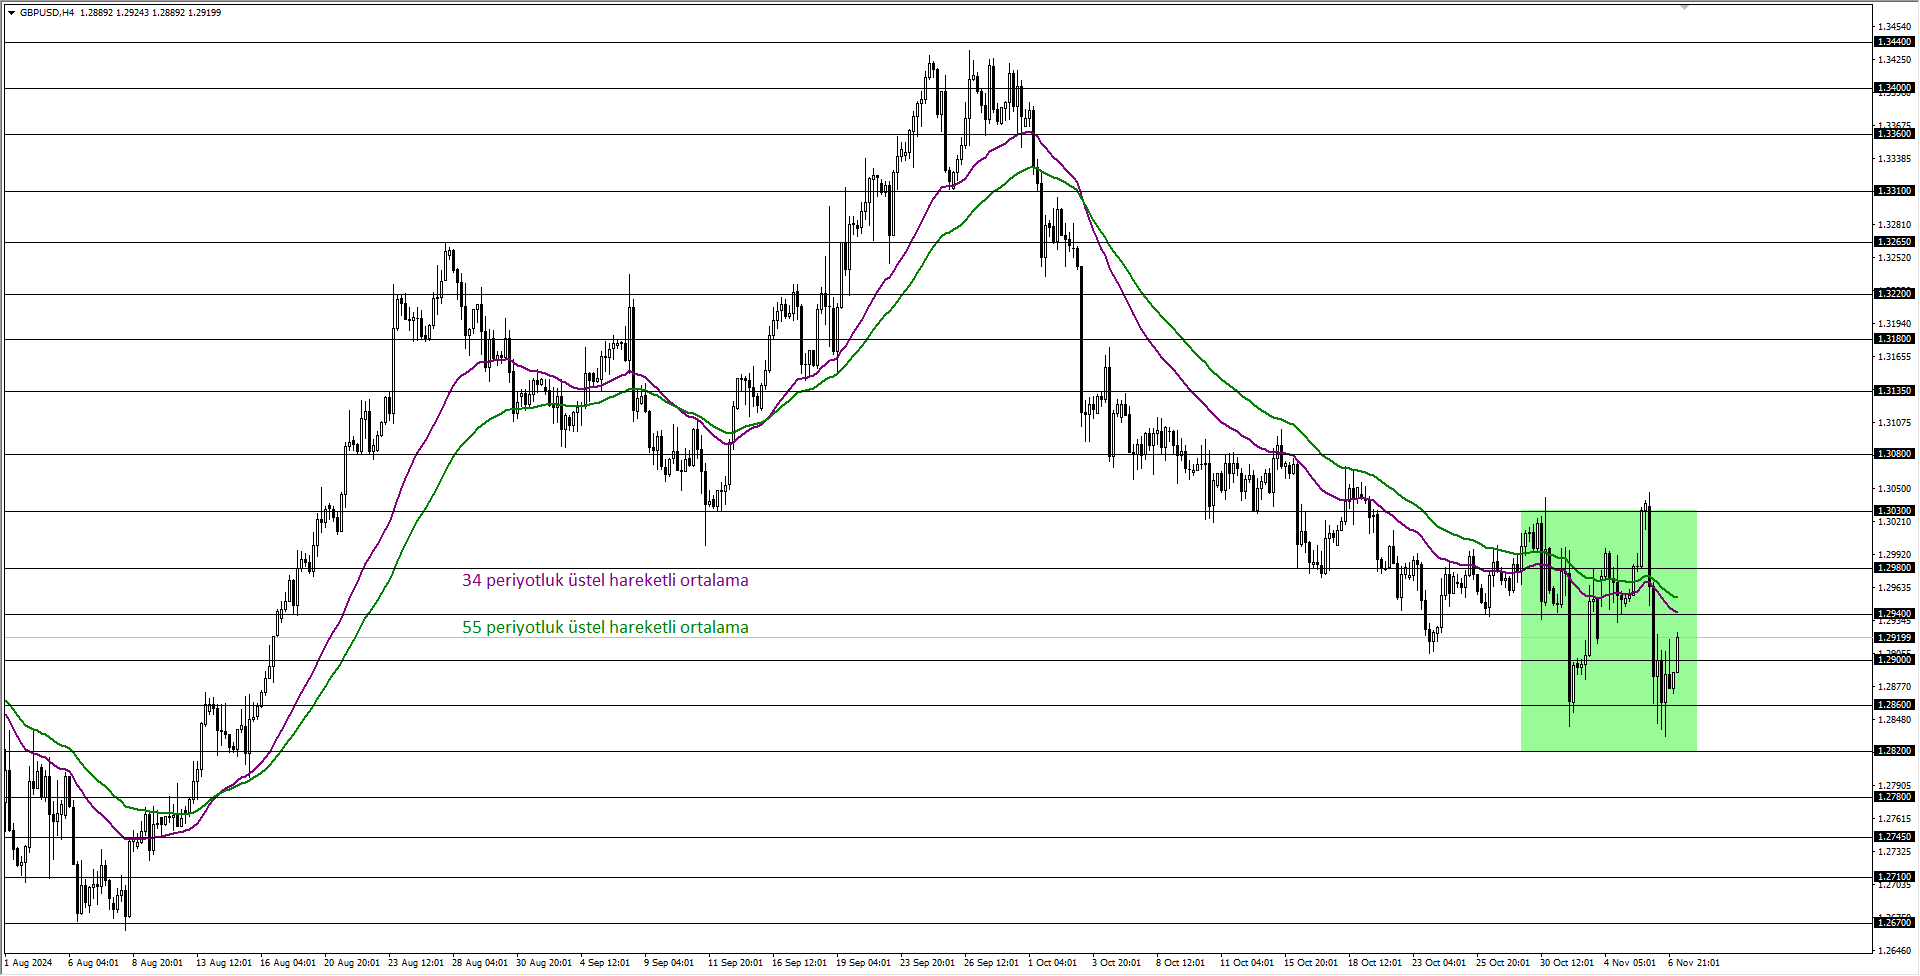Click the 1.34540 price scale value

point(1894,27)
